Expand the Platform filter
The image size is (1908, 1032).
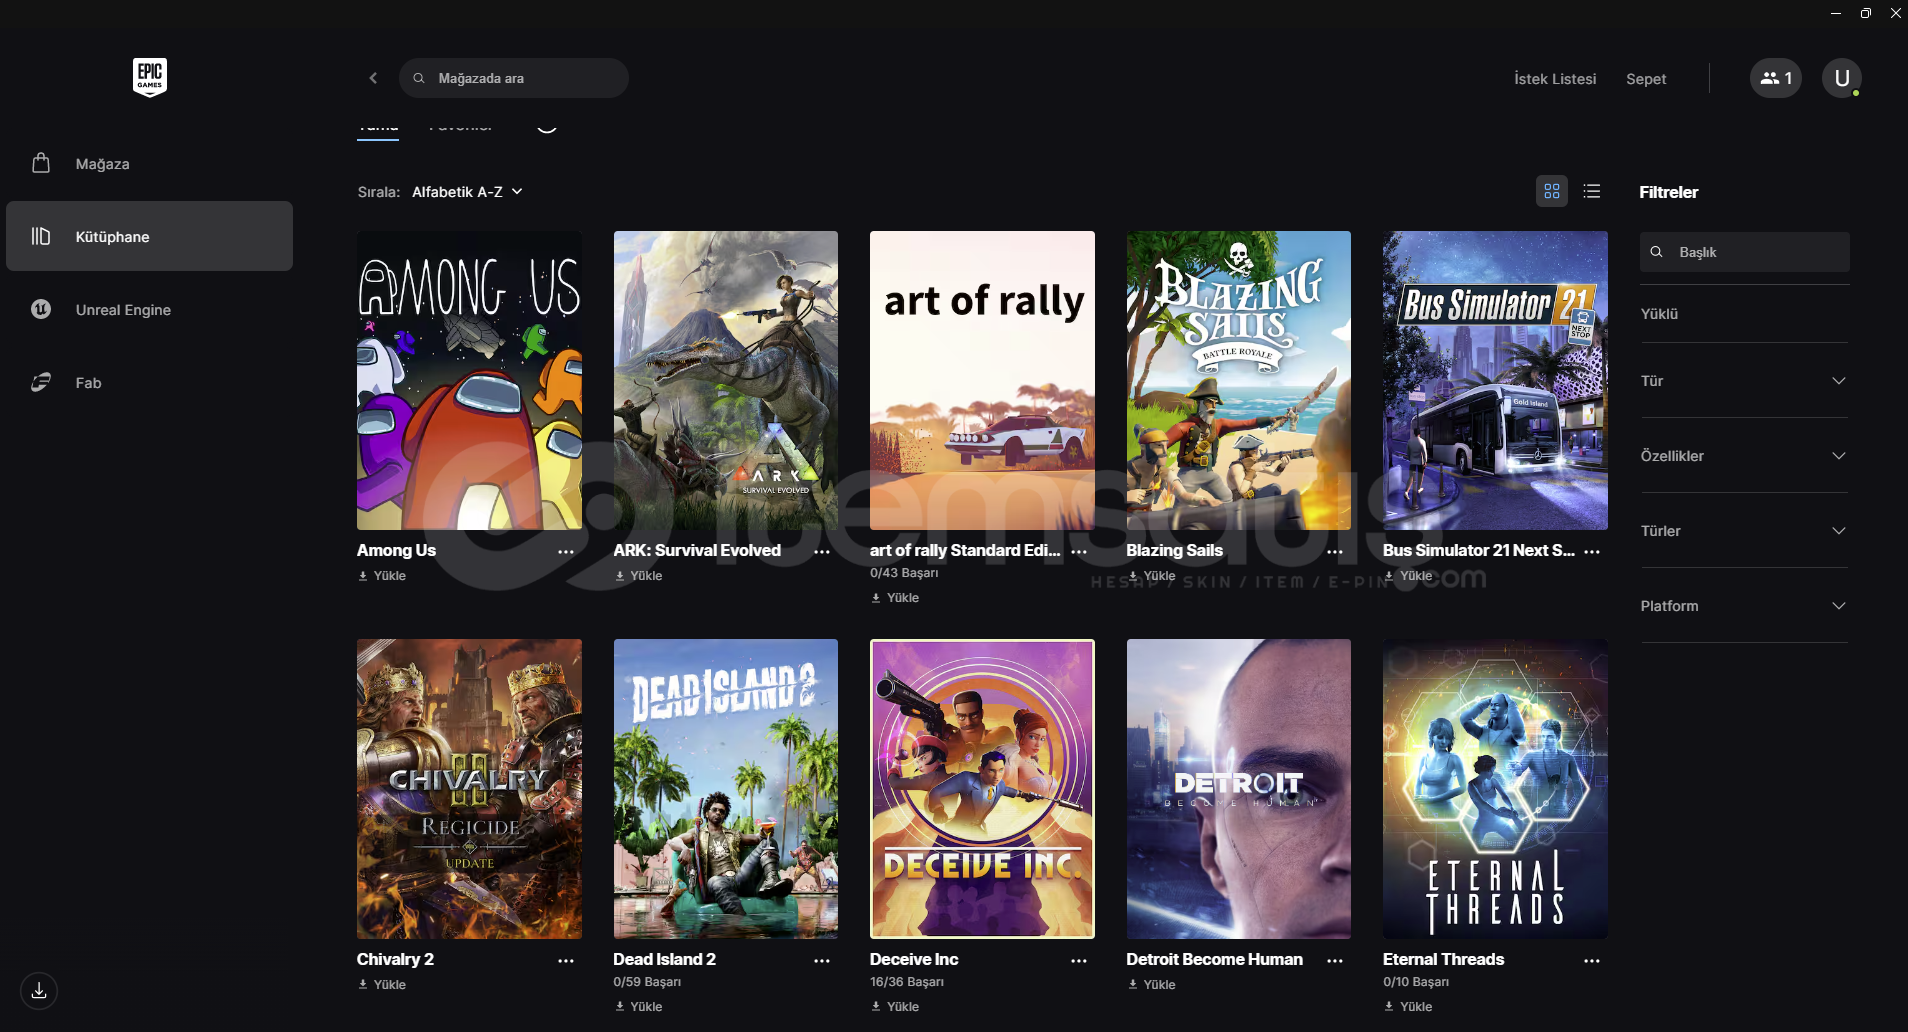click(x=1744, y=606)
